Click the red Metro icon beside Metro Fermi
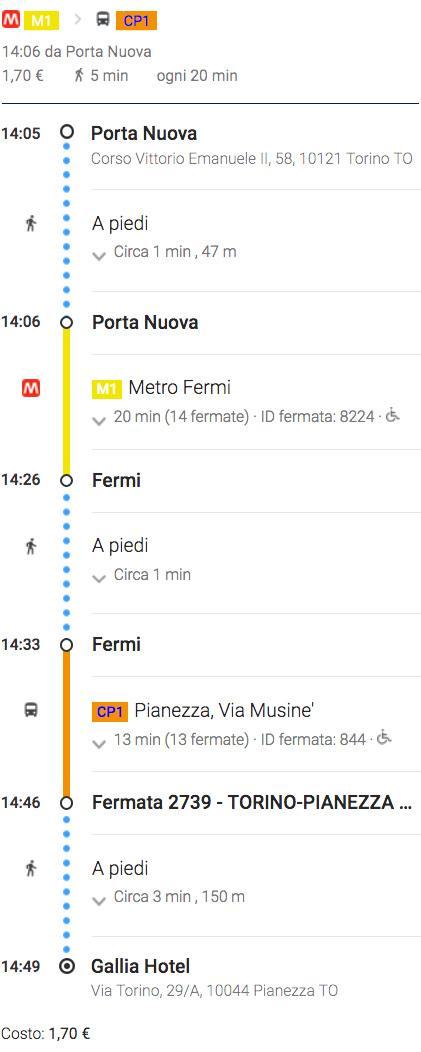Screen dimensions: 421x1052 (31, 388)
